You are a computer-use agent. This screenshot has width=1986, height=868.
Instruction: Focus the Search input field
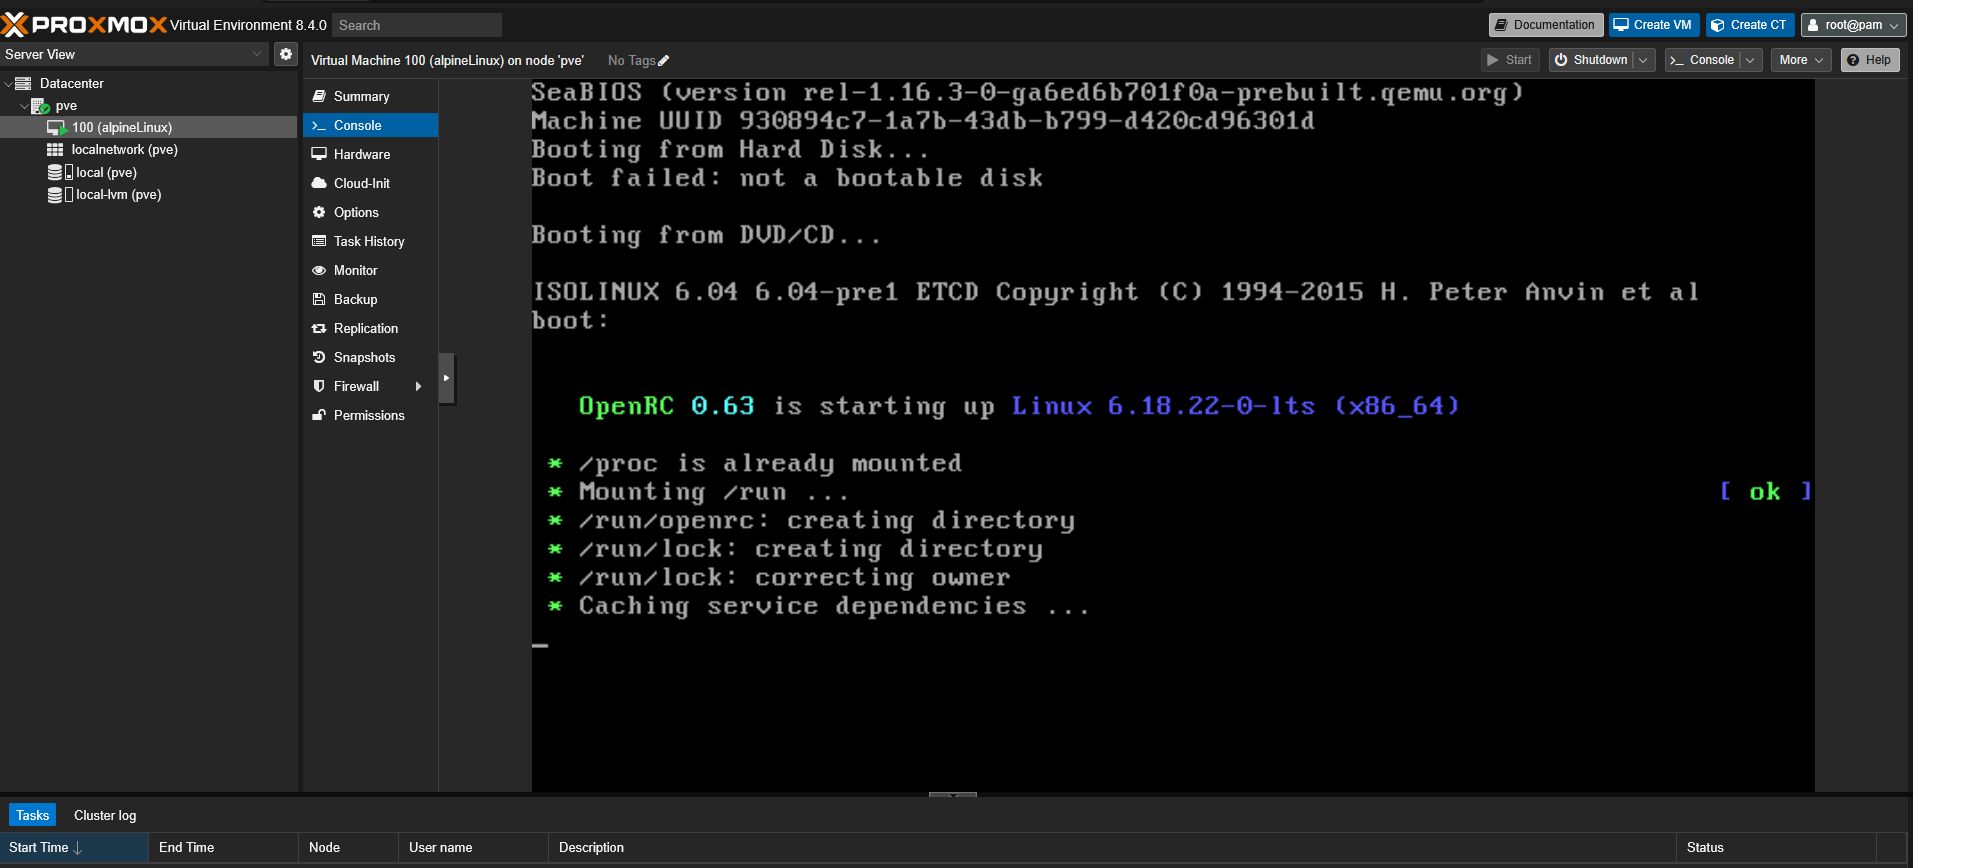pos(416,25)
